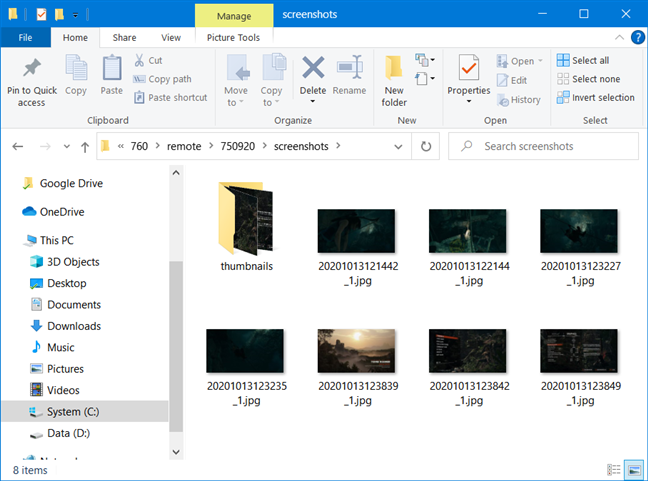Switch to Details view in status bar
The image size is (648, 481).
click(x=614, y=469)
